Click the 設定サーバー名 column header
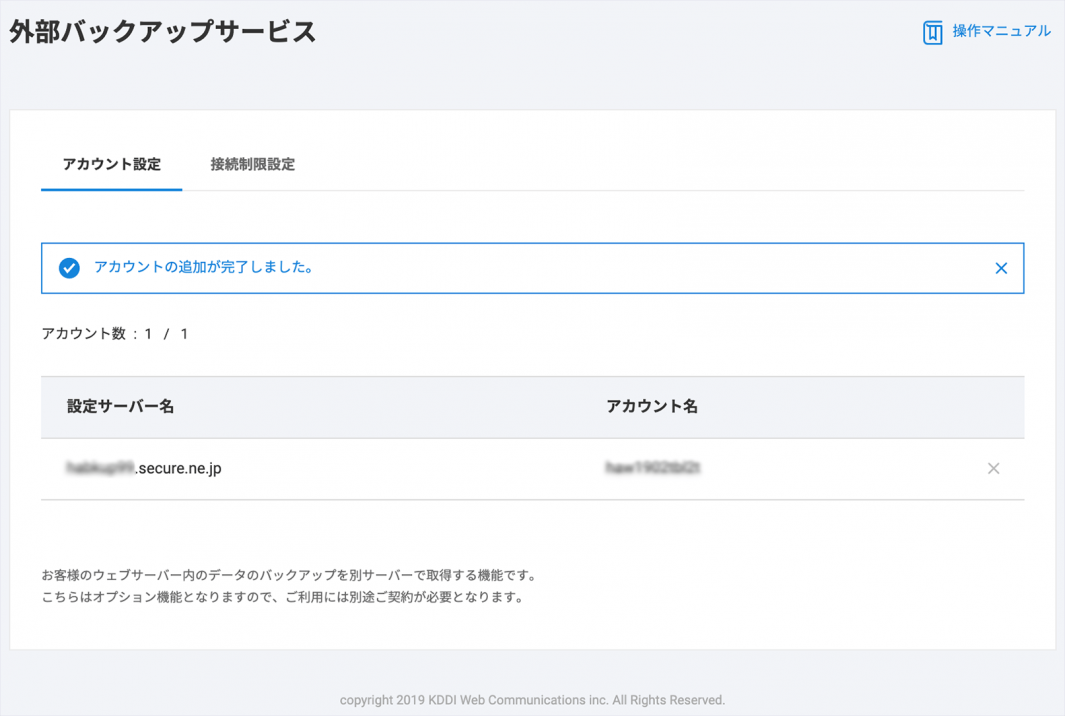This screenshot has height=716, width=1065. [x=121, y=406]
